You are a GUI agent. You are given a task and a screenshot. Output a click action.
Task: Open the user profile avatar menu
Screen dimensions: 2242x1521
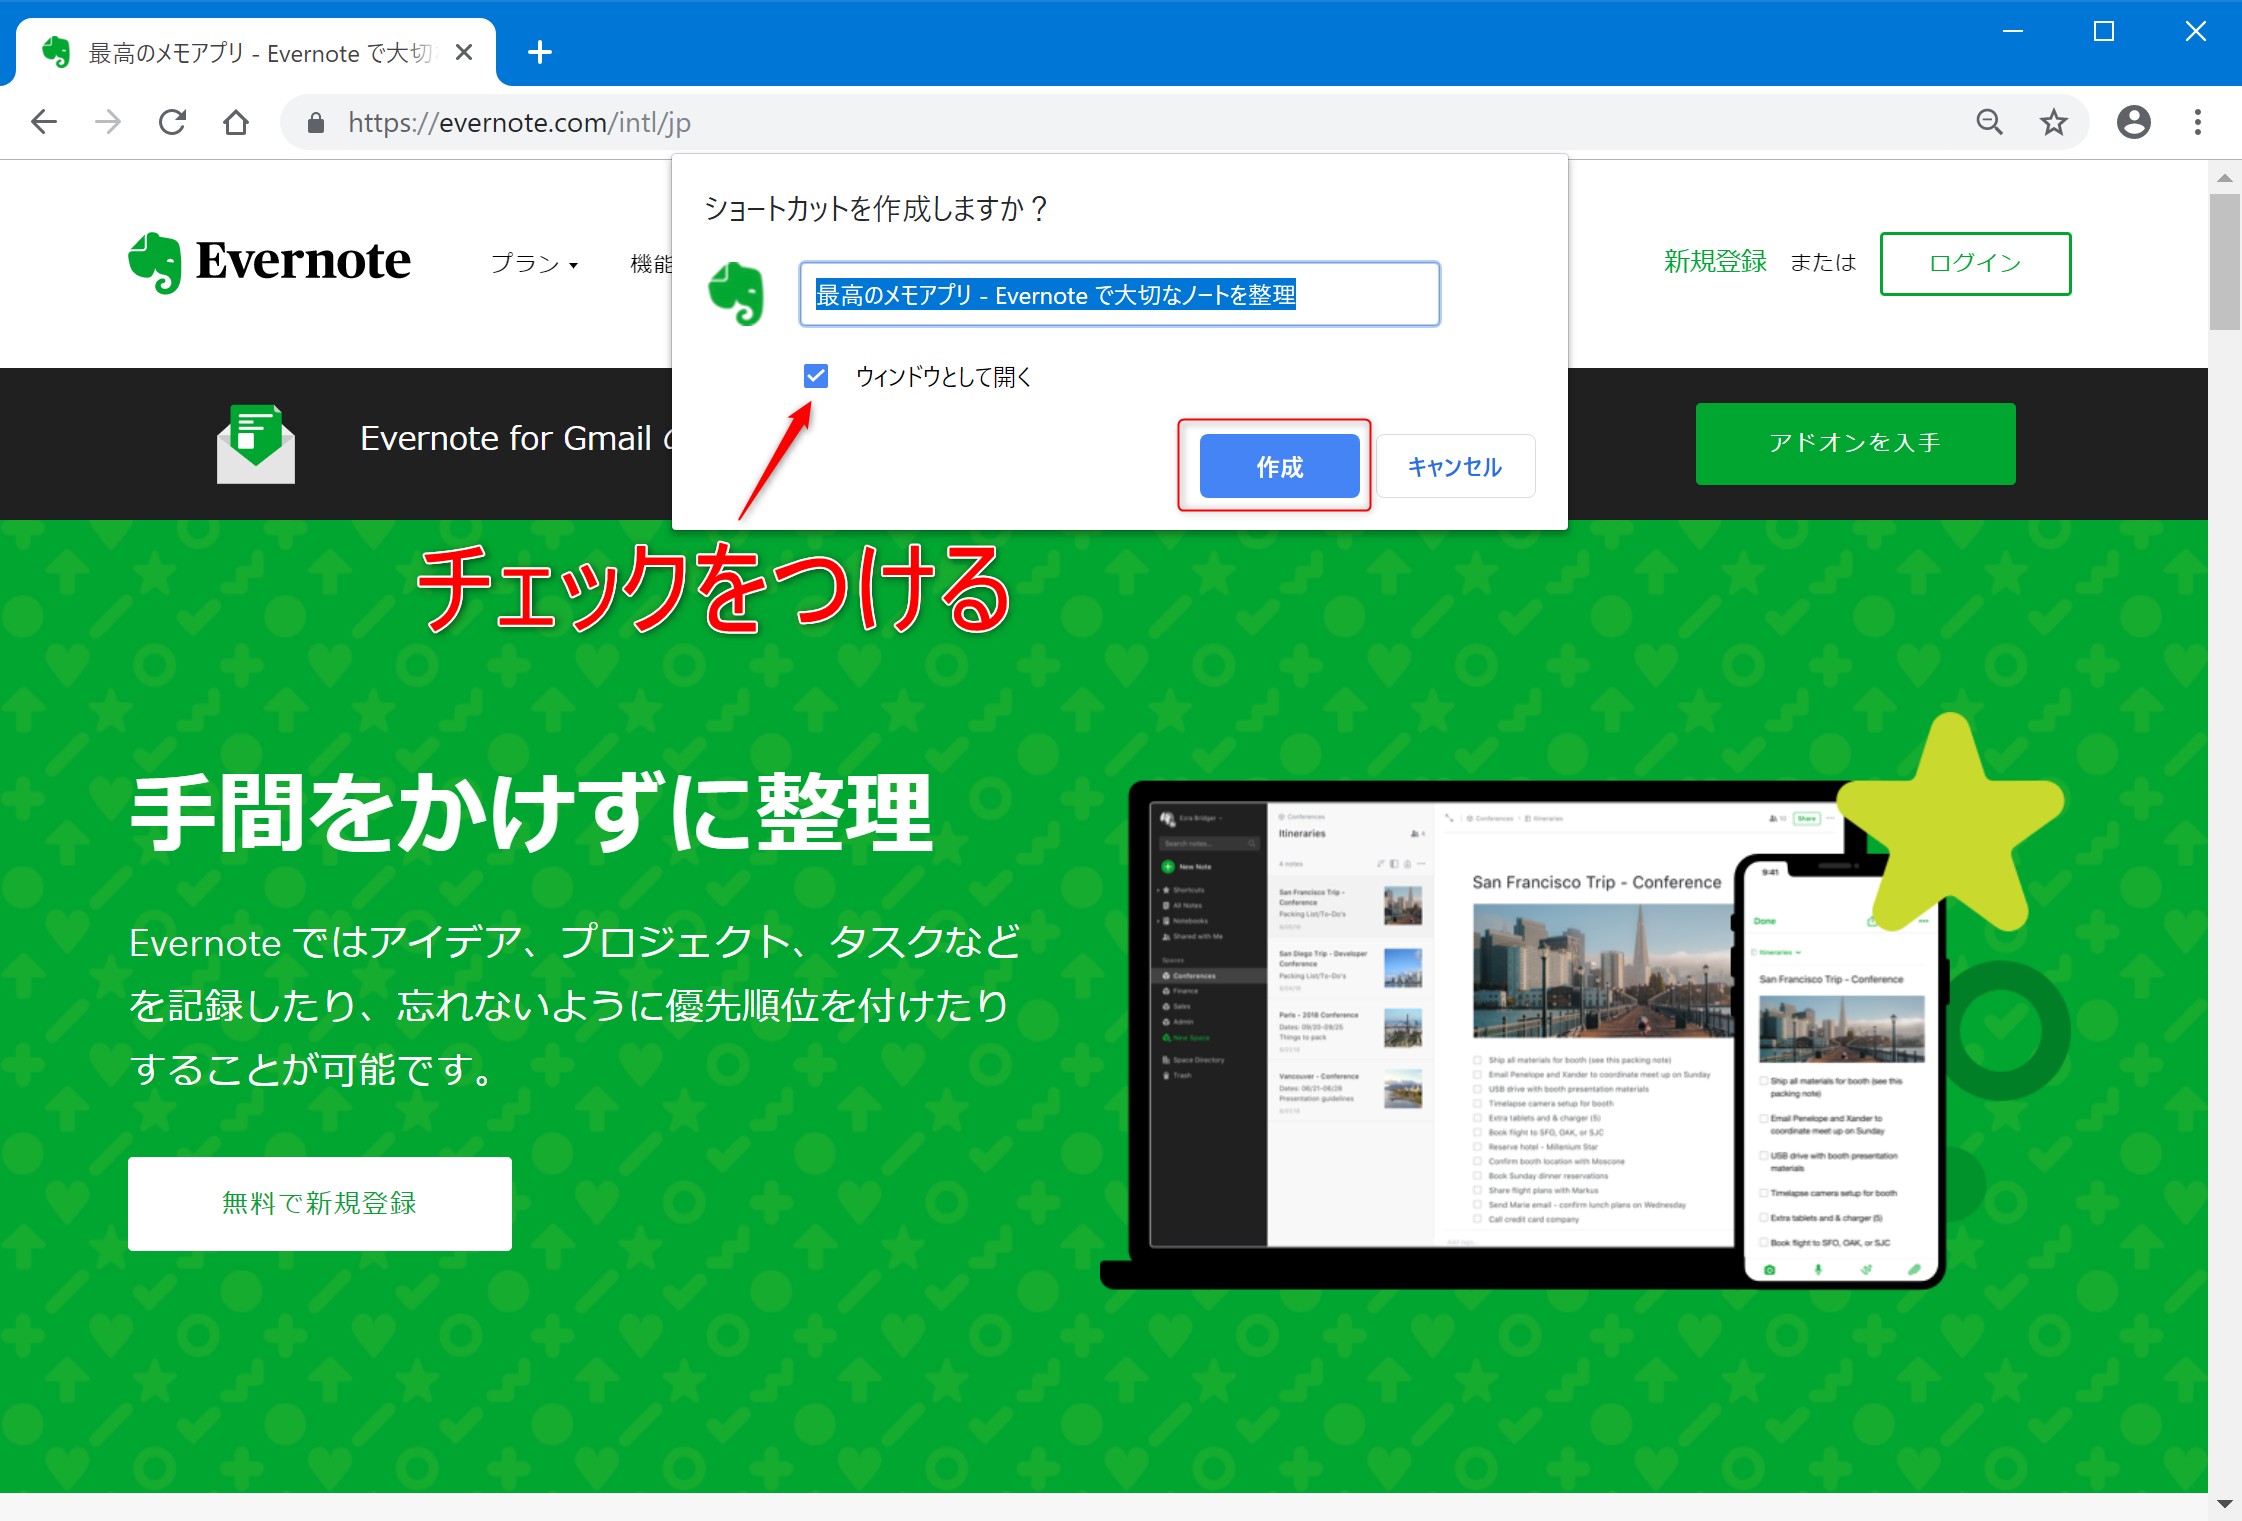pyautogui.click(x=2134, y=122)
